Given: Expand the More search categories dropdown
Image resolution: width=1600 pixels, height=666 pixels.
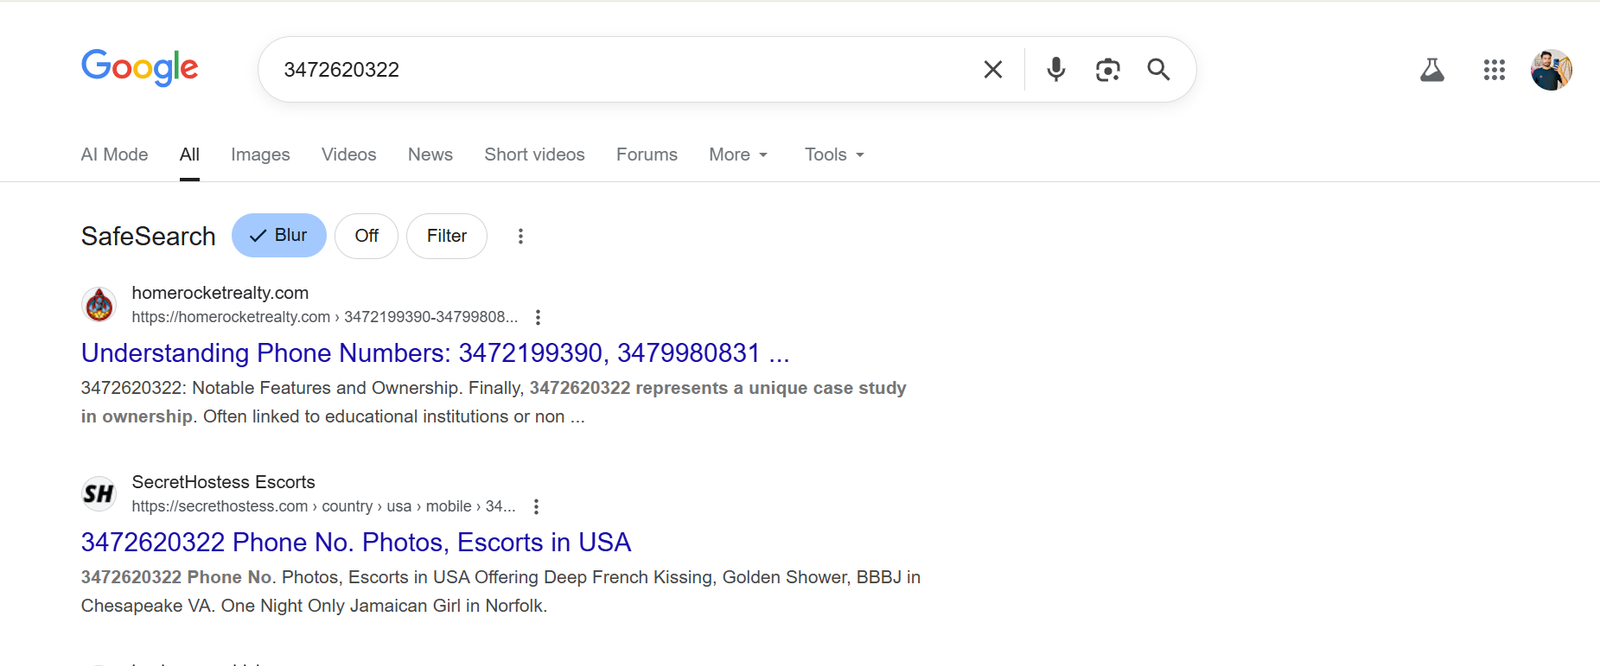Looking at the screenshot, I should coord(738,155).
